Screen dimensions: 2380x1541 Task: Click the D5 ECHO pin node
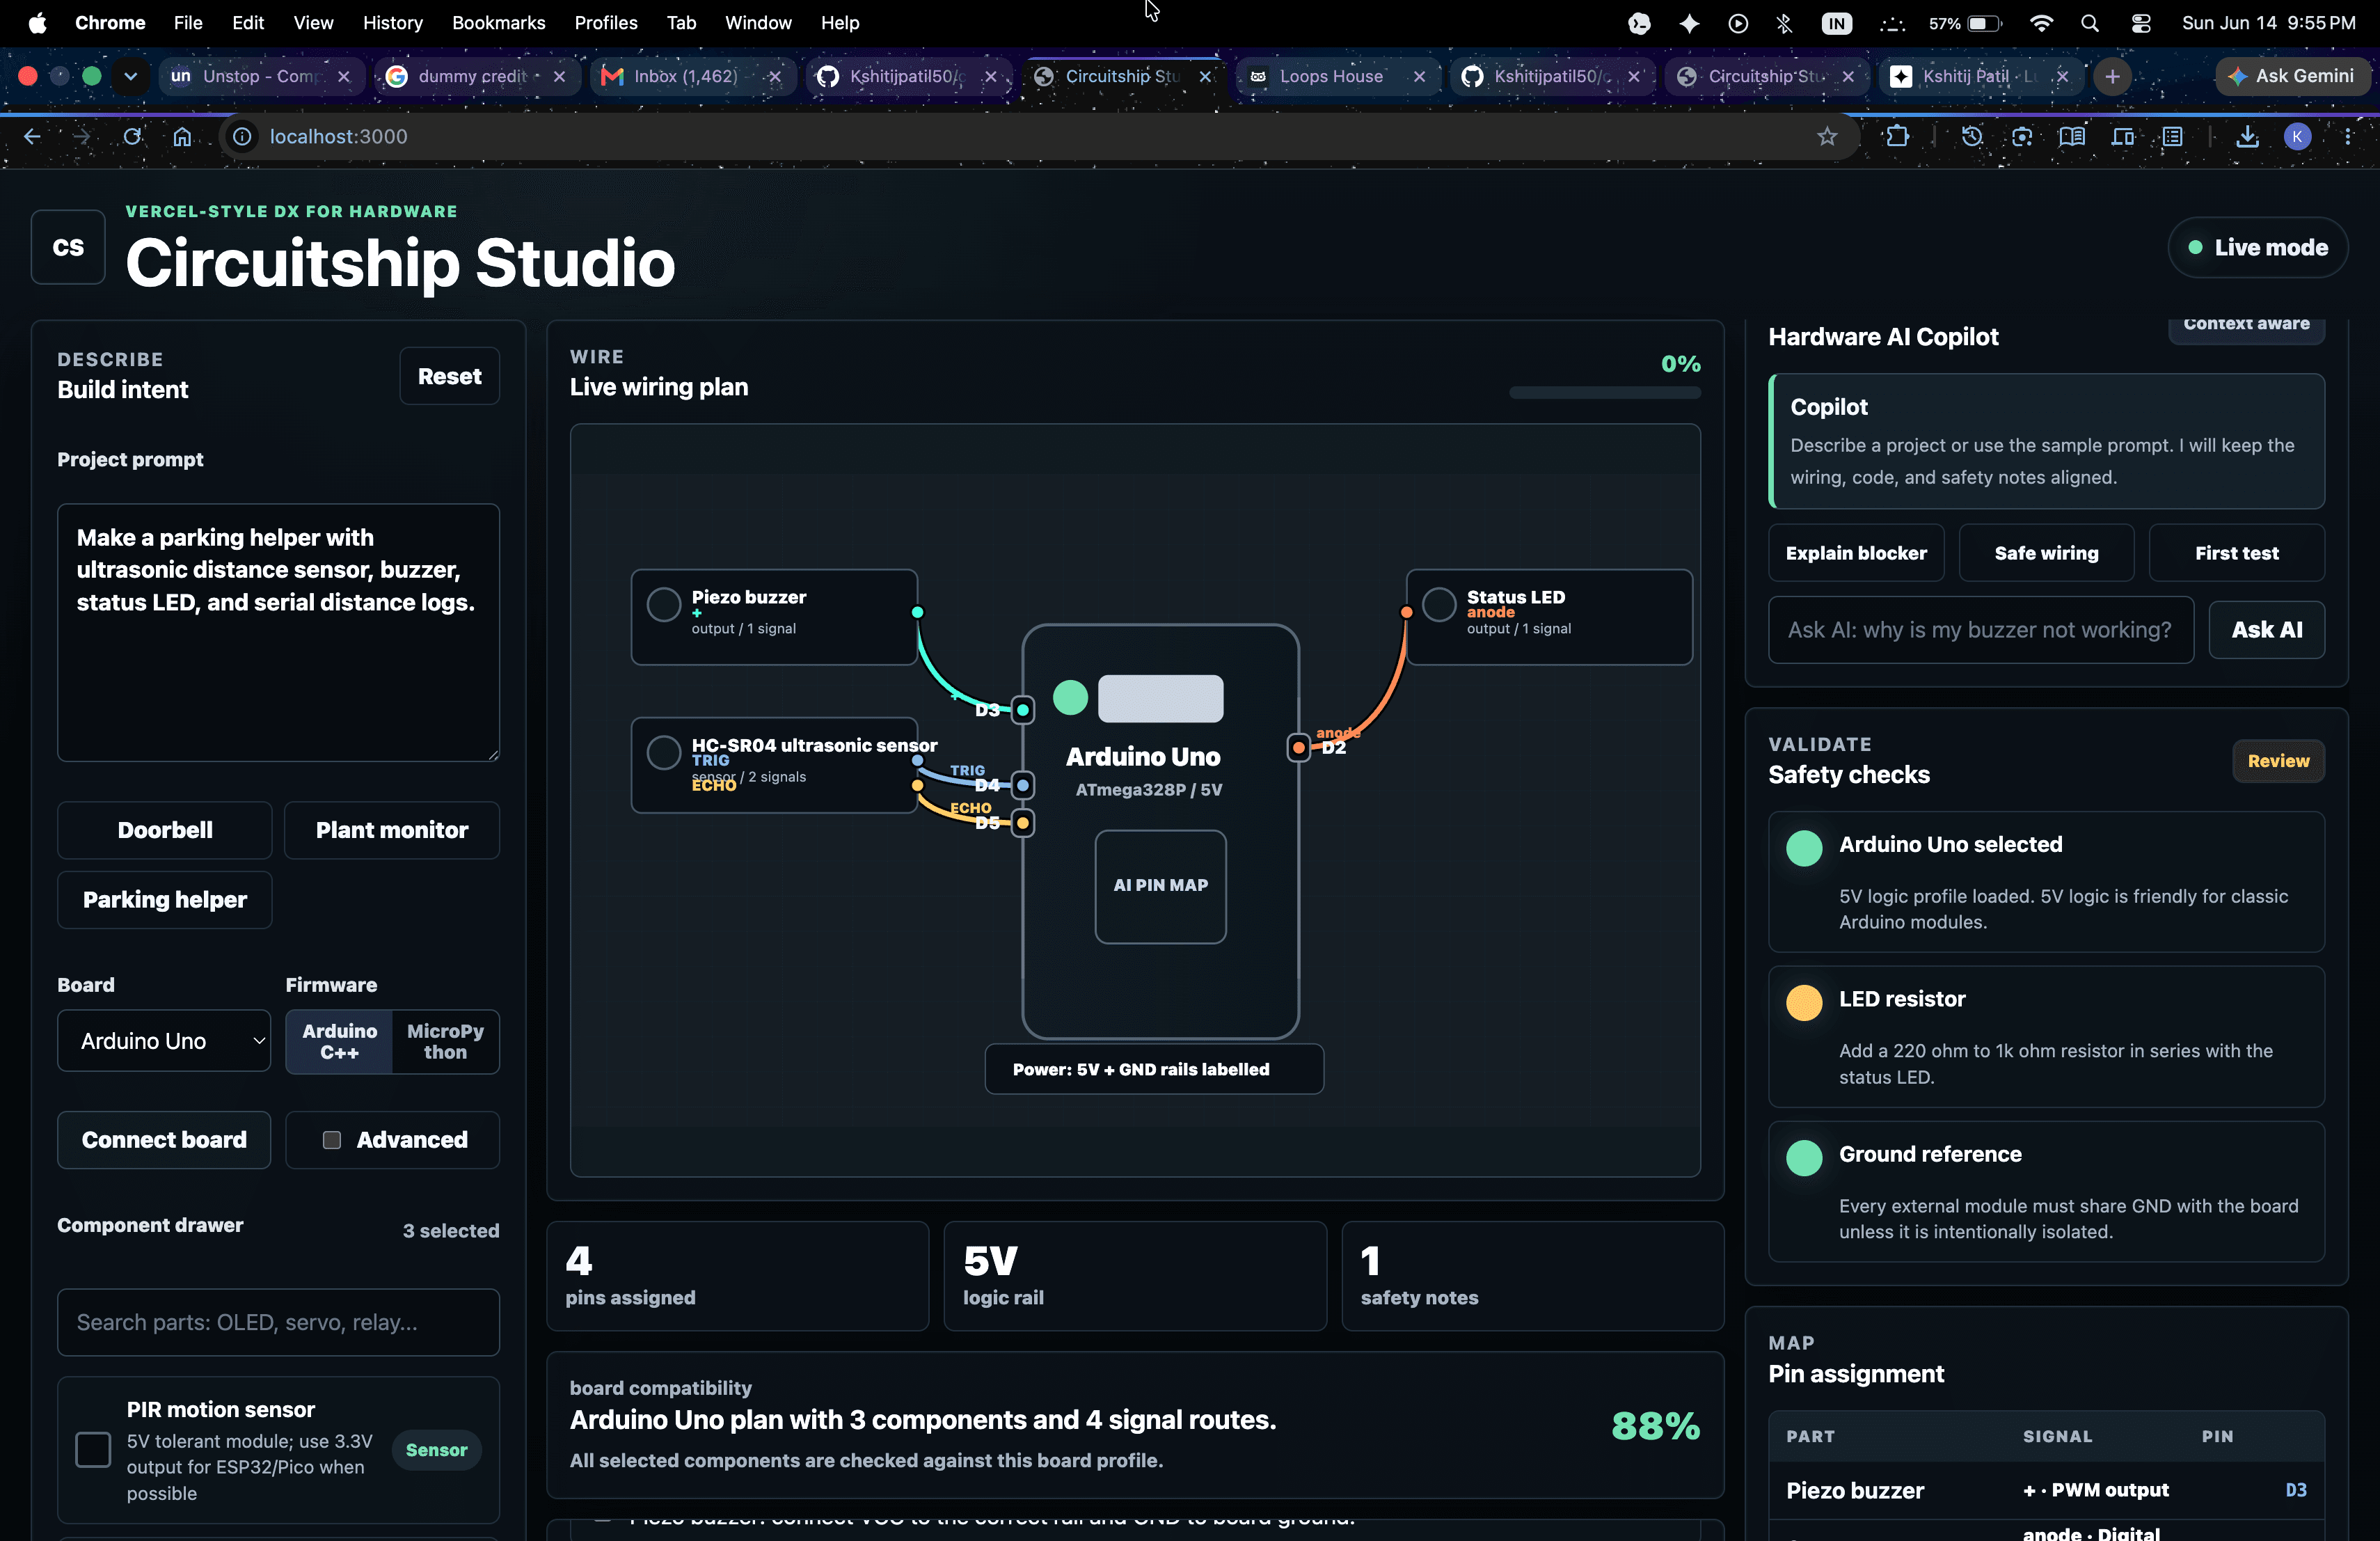click(1022, 823)
